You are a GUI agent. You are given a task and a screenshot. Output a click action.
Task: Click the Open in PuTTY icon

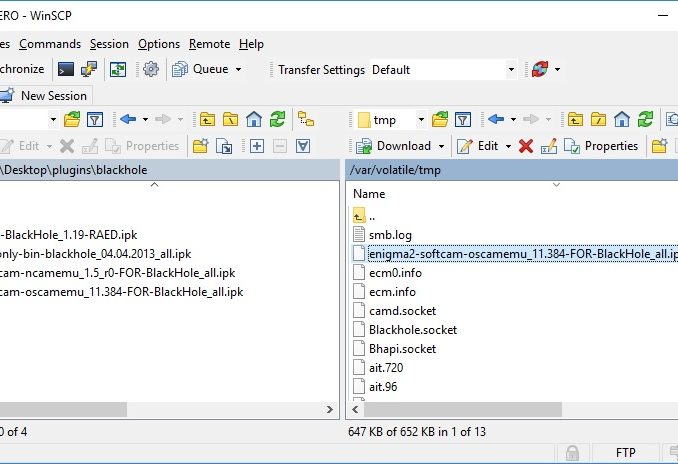point(89,69)
